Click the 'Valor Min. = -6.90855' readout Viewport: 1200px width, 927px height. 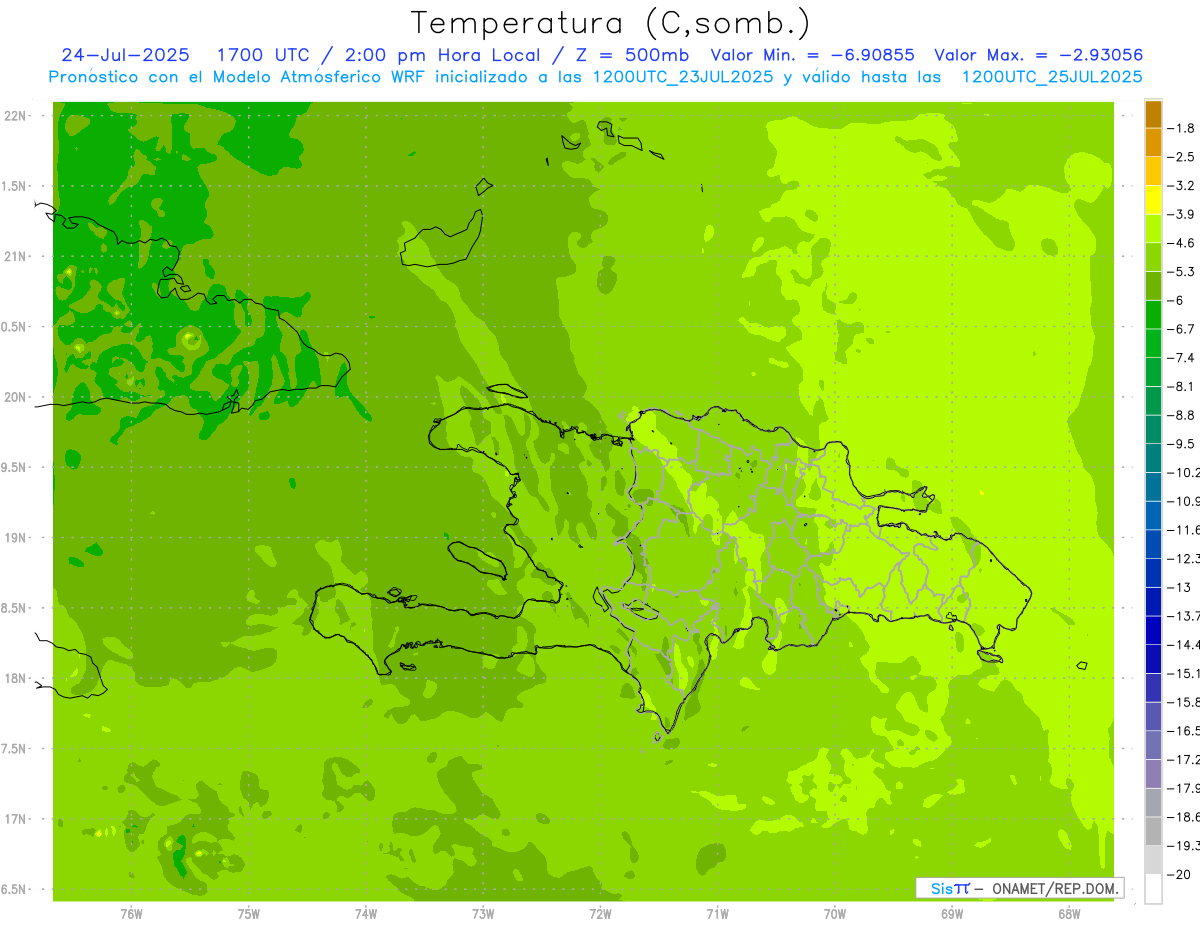point(813,55)
